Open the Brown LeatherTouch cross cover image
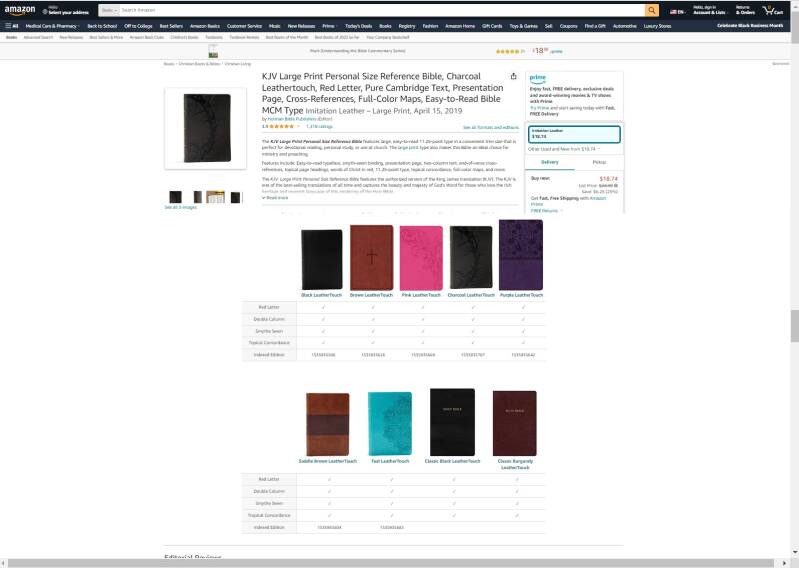This screenshot has height=568, width=799. (x=372, y=258)
